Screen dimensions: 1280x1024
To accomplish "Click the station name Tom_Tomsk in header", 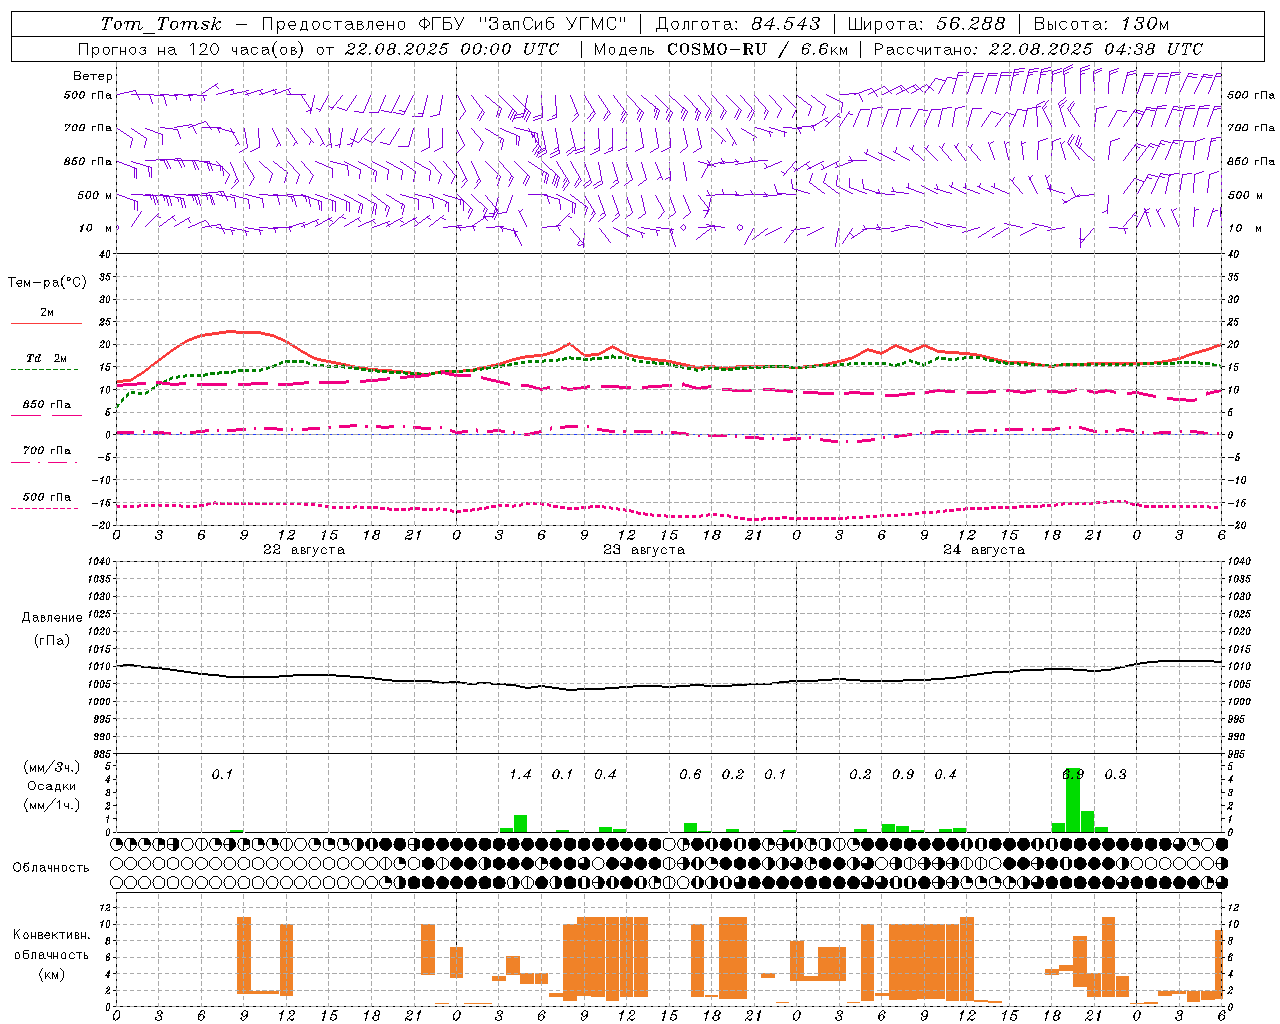I will [162, 24].
